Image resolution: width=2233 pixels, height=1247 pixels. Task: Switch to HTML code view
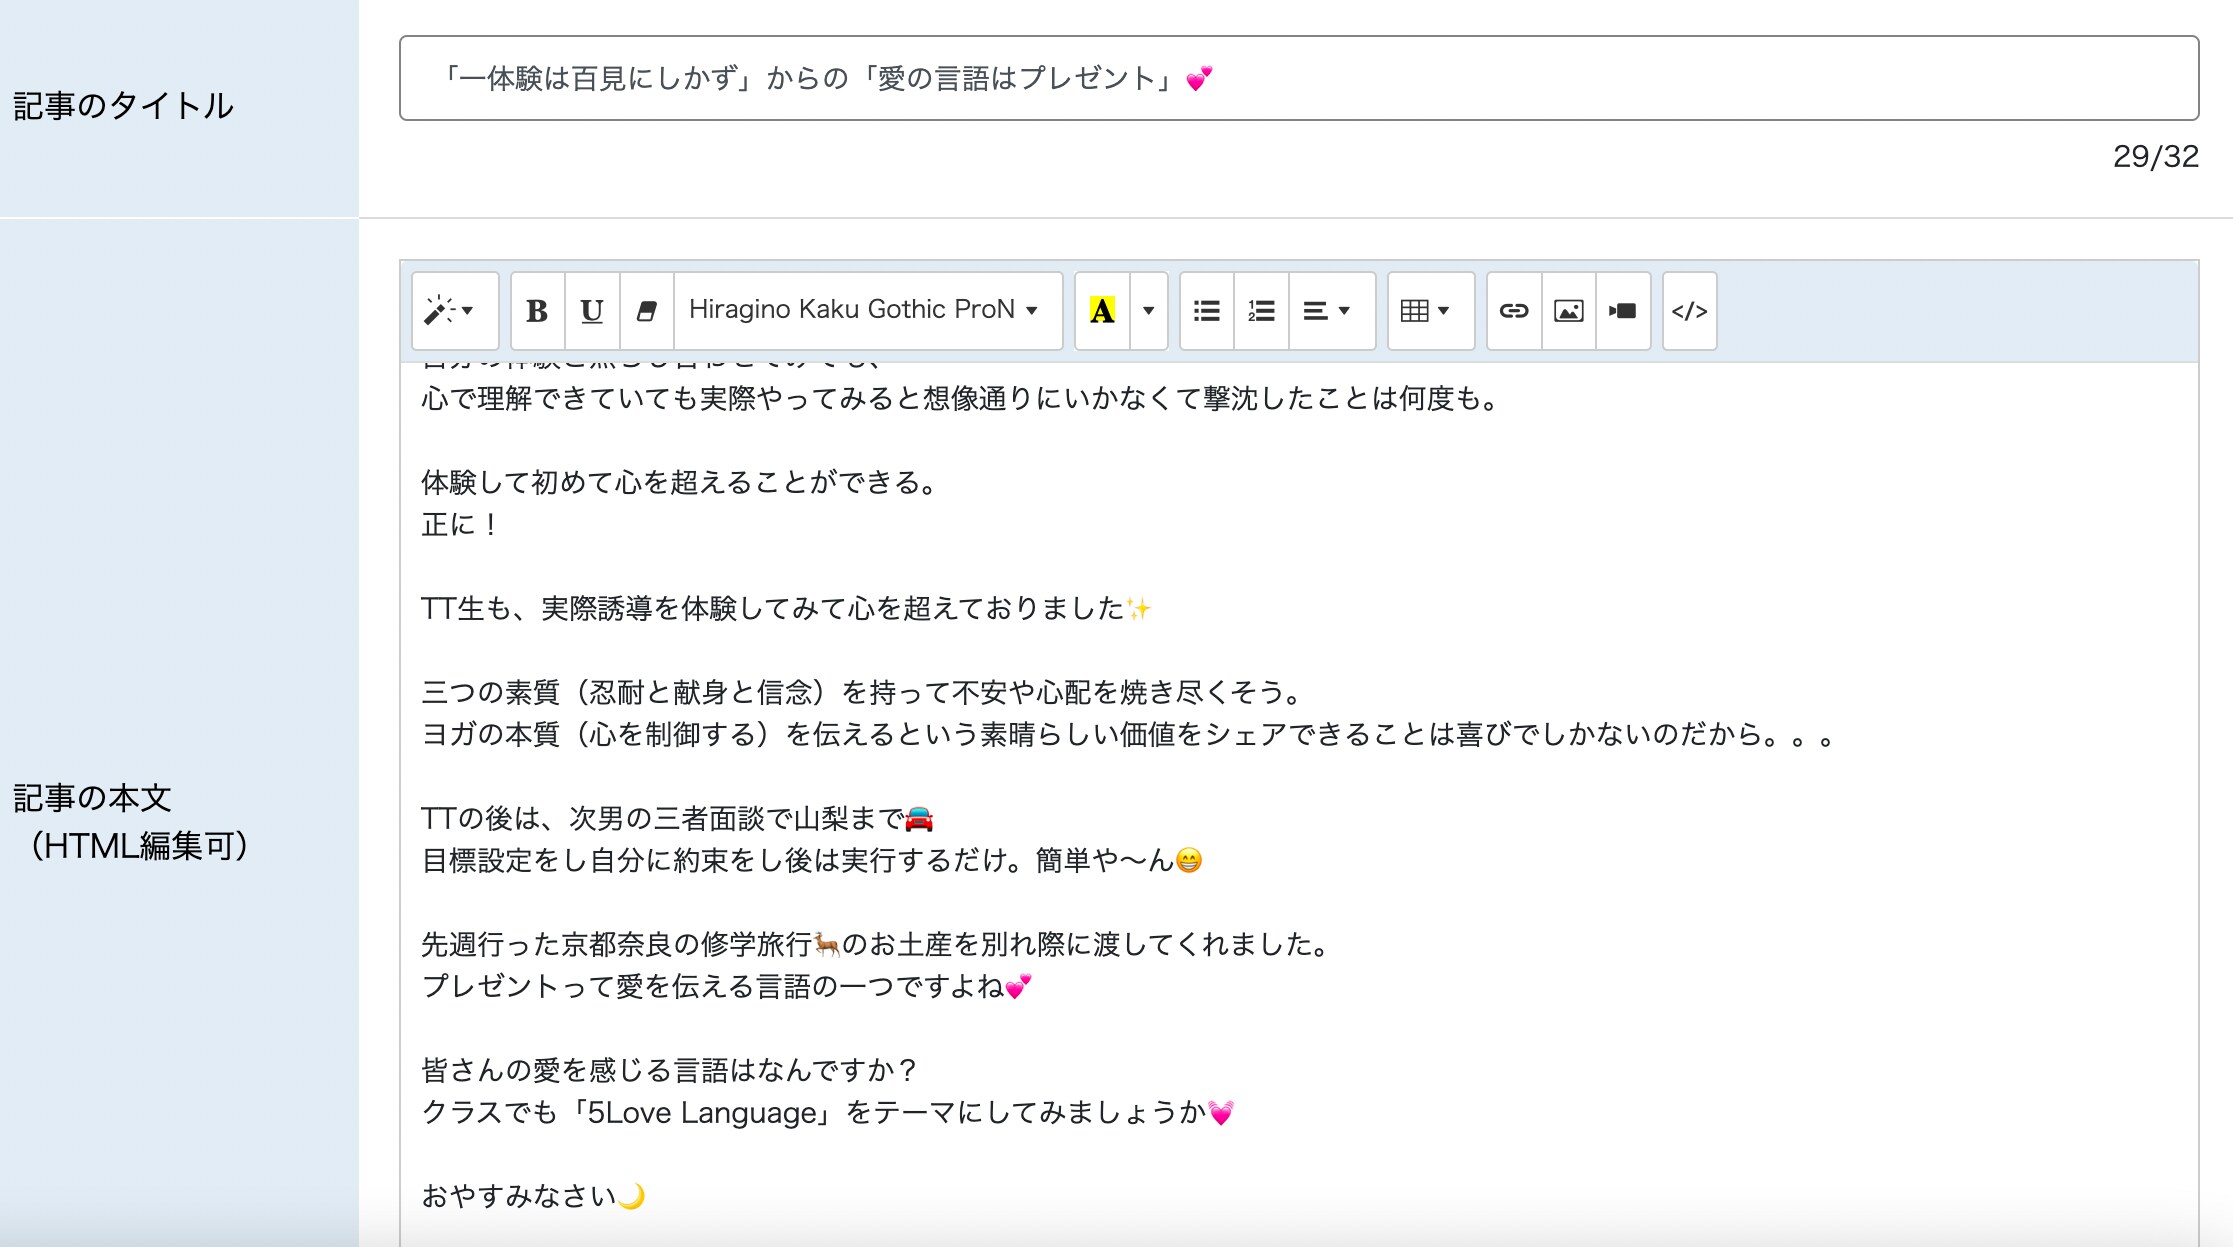point(1690,311)
